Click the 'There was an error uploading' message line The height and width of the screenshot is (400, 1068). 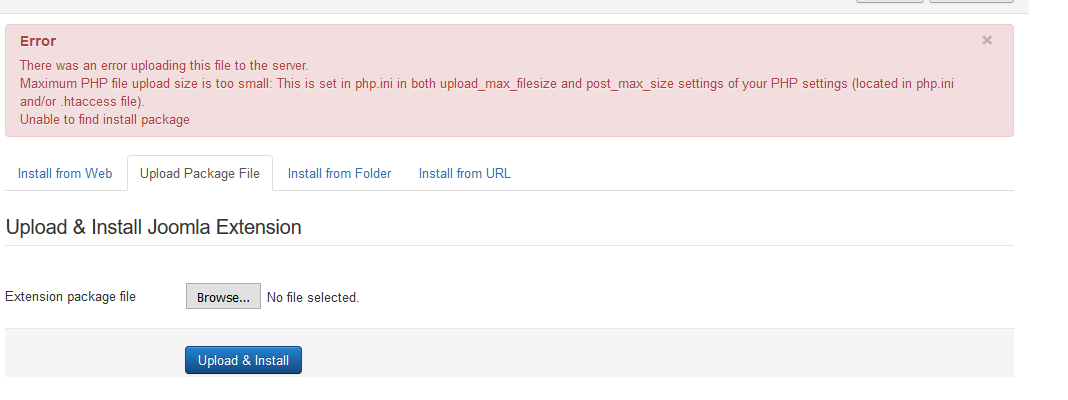164,65
